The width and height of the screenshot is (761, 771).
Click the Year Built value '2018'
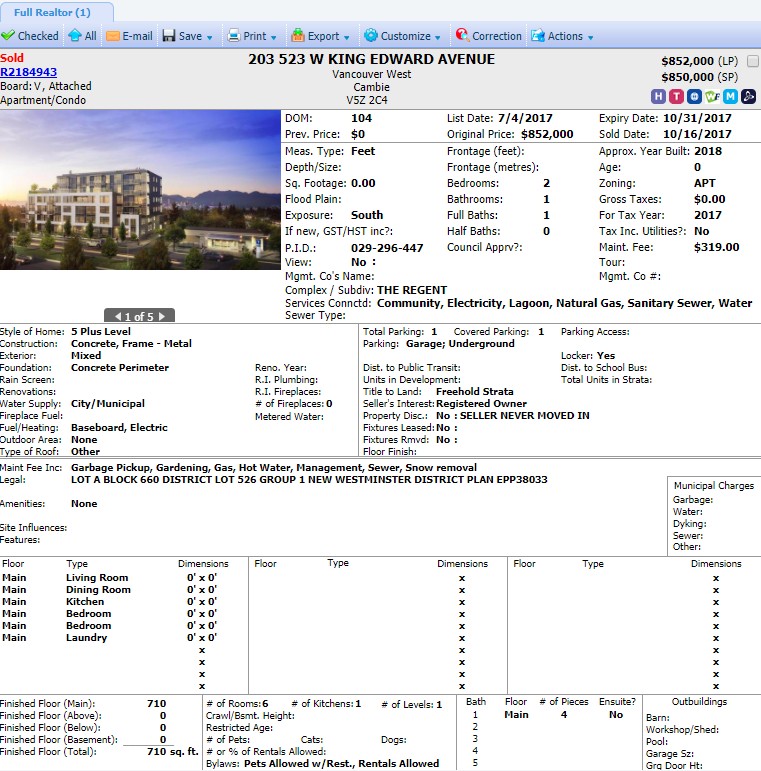[x=708, y=151]
